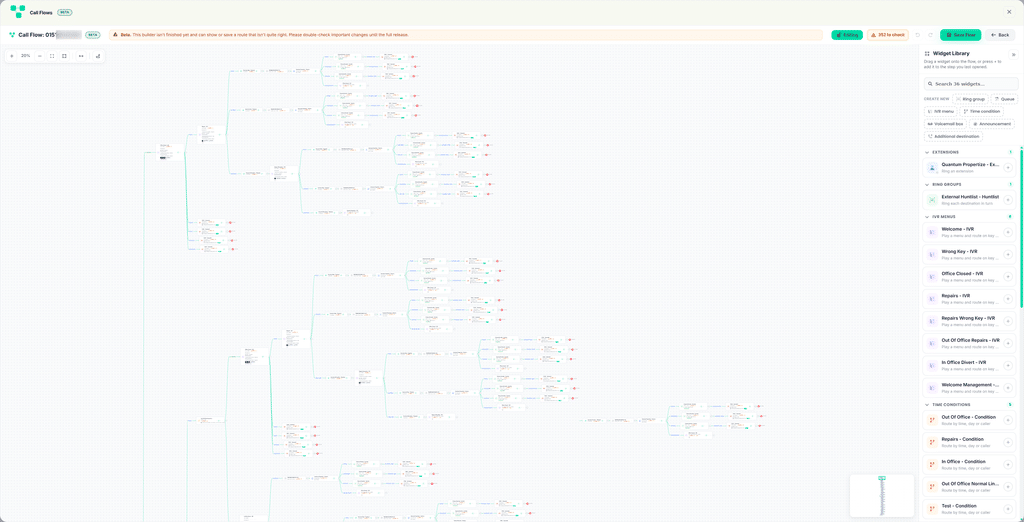
Task: Create new Ring group widget
Action: [970, 99]
